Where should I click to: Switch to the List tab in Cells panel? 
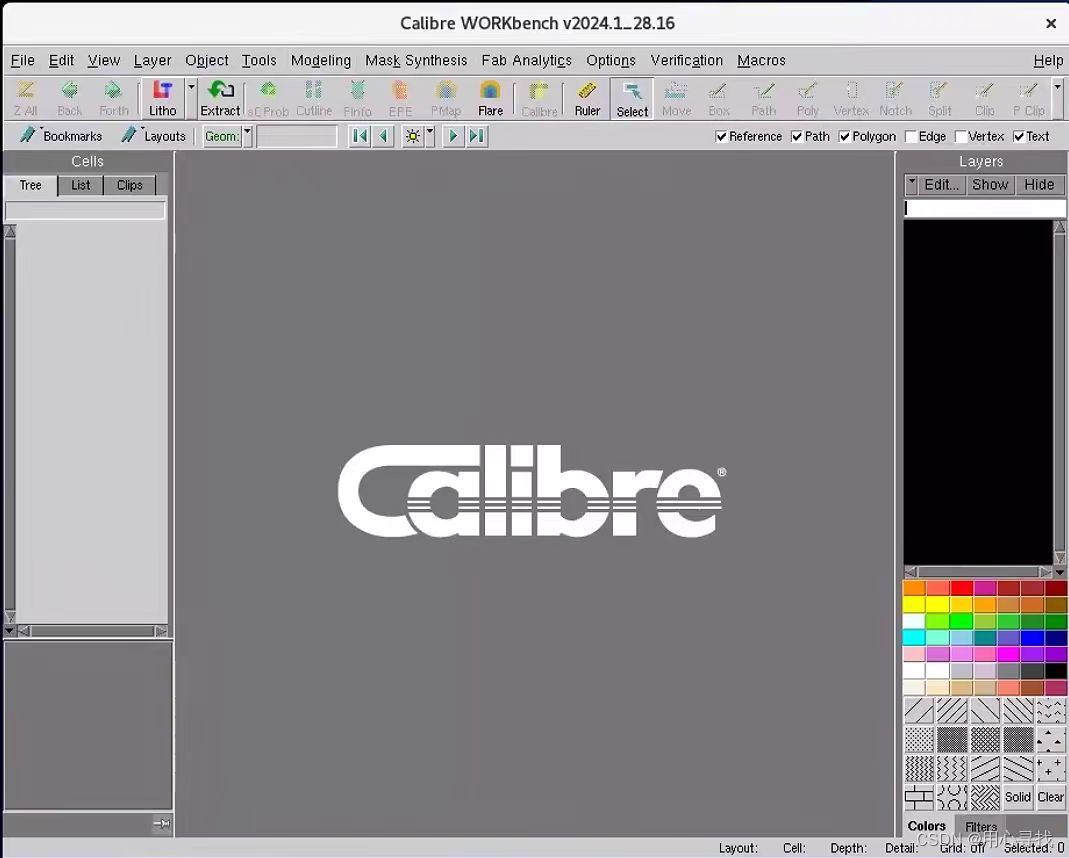[80, 185]
